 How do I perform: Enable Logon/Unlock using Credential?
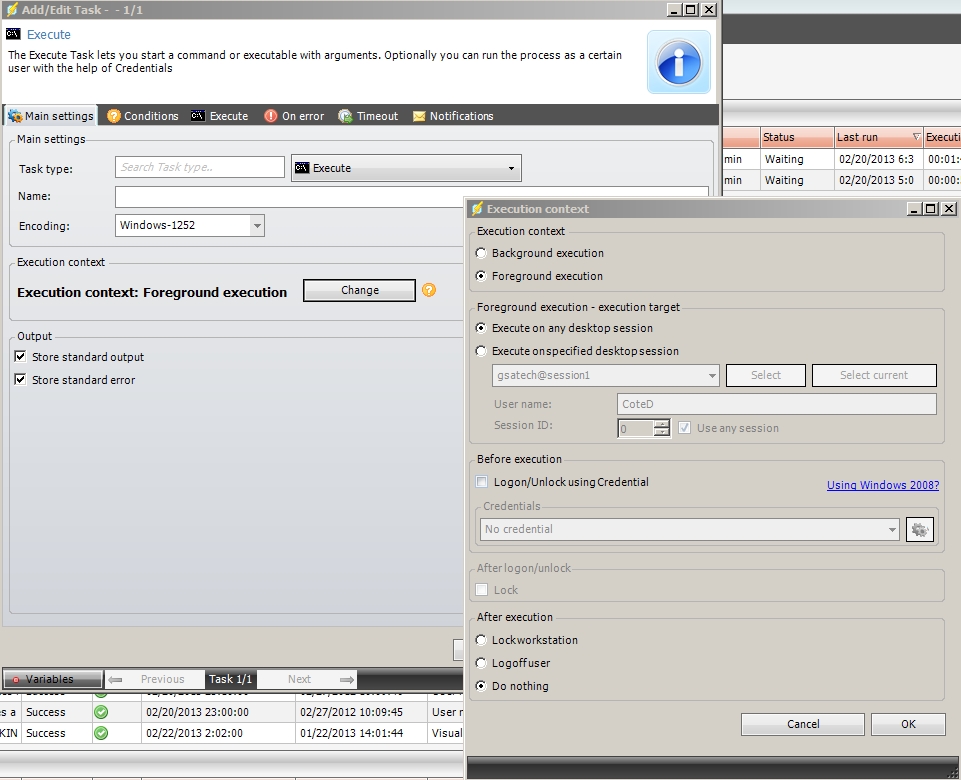click(x=483, y=482)
